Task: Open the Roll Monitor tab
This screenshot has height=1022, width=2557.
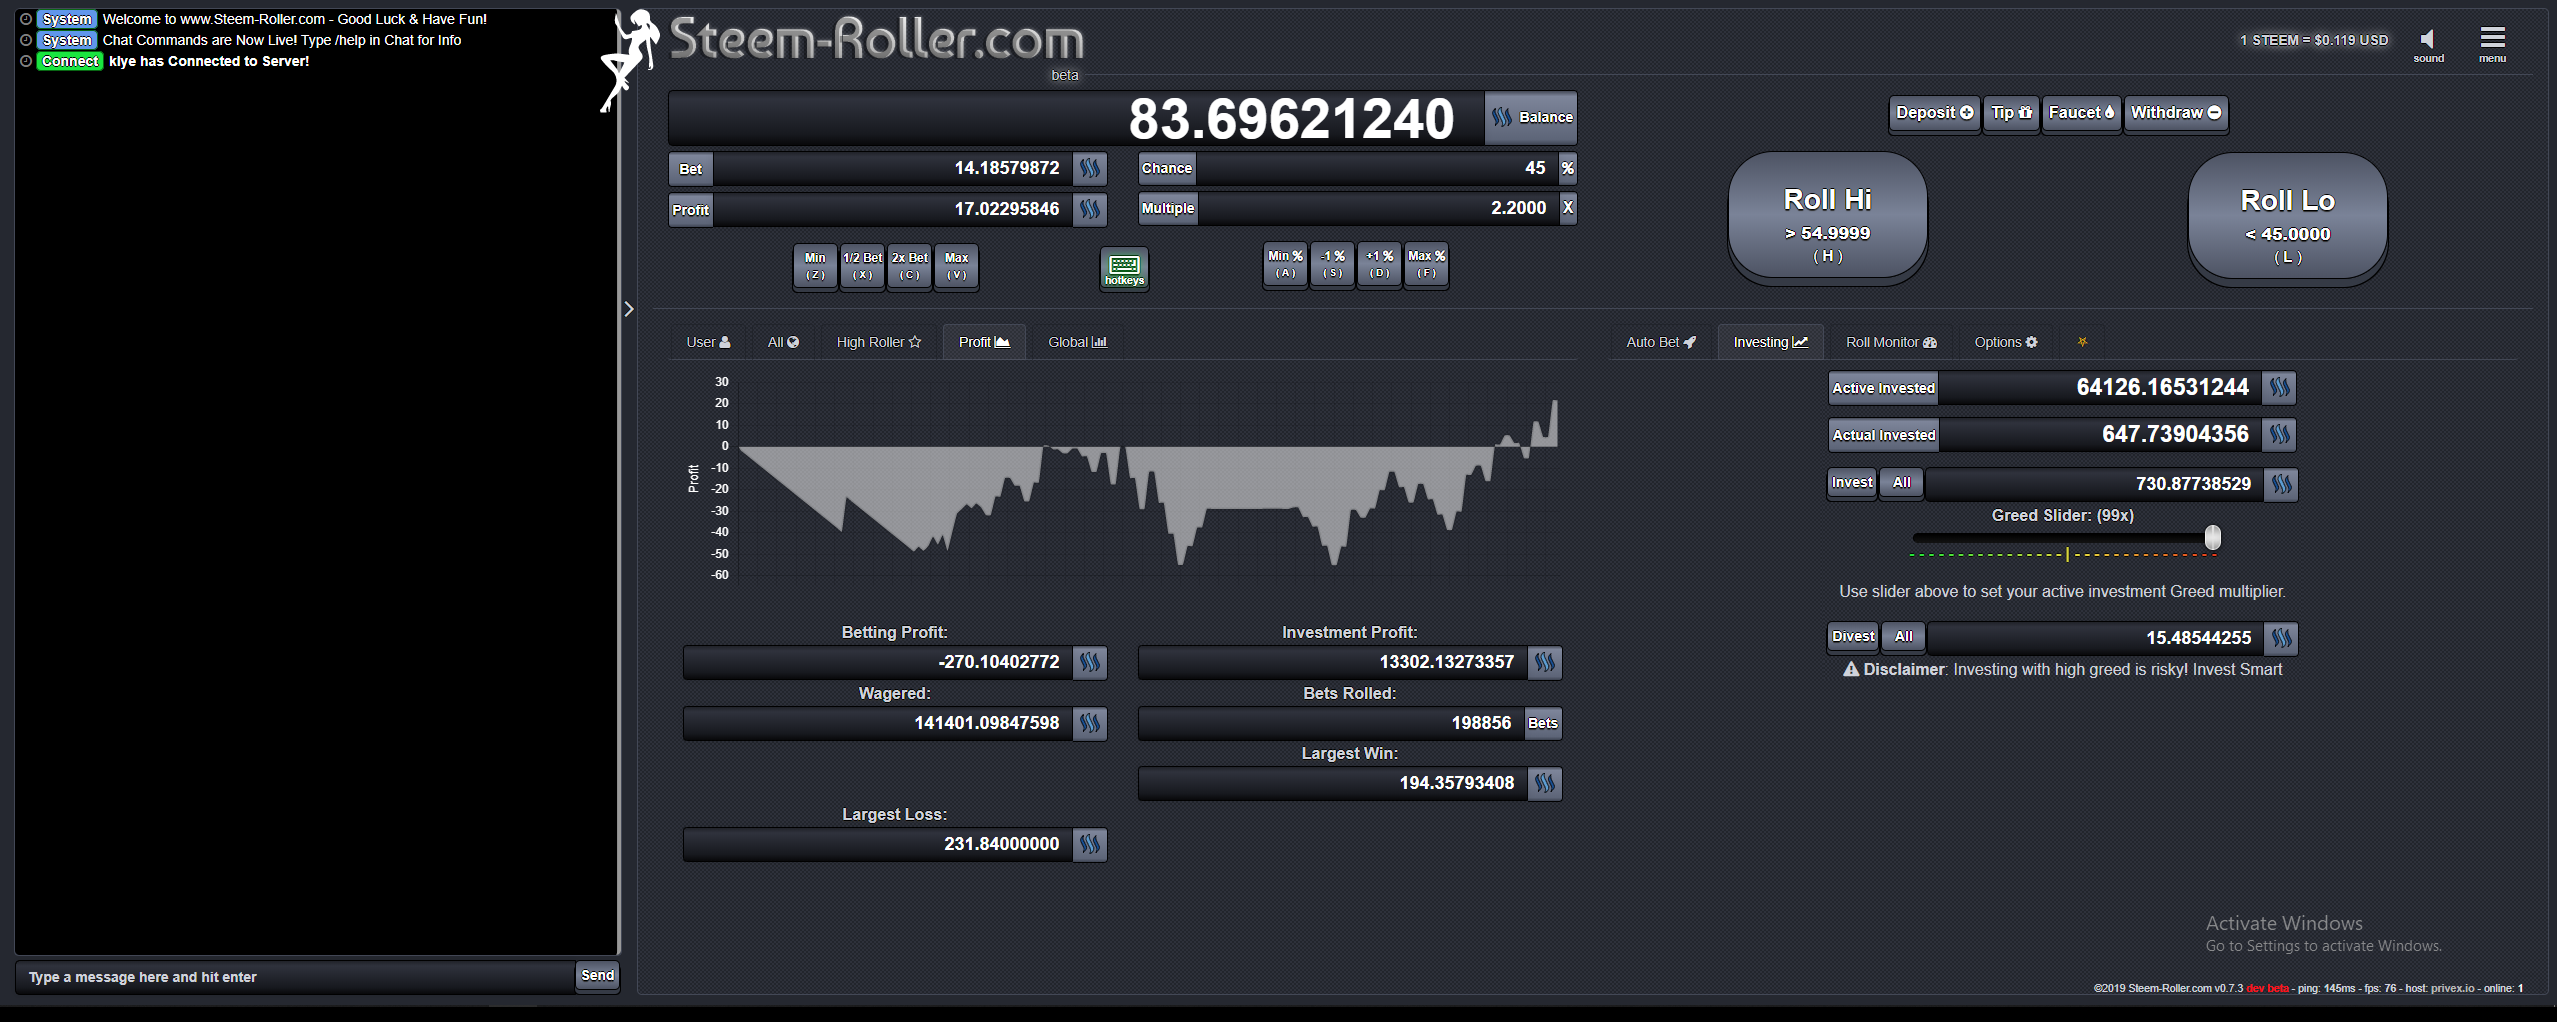Action: [x=1891, y=342]
